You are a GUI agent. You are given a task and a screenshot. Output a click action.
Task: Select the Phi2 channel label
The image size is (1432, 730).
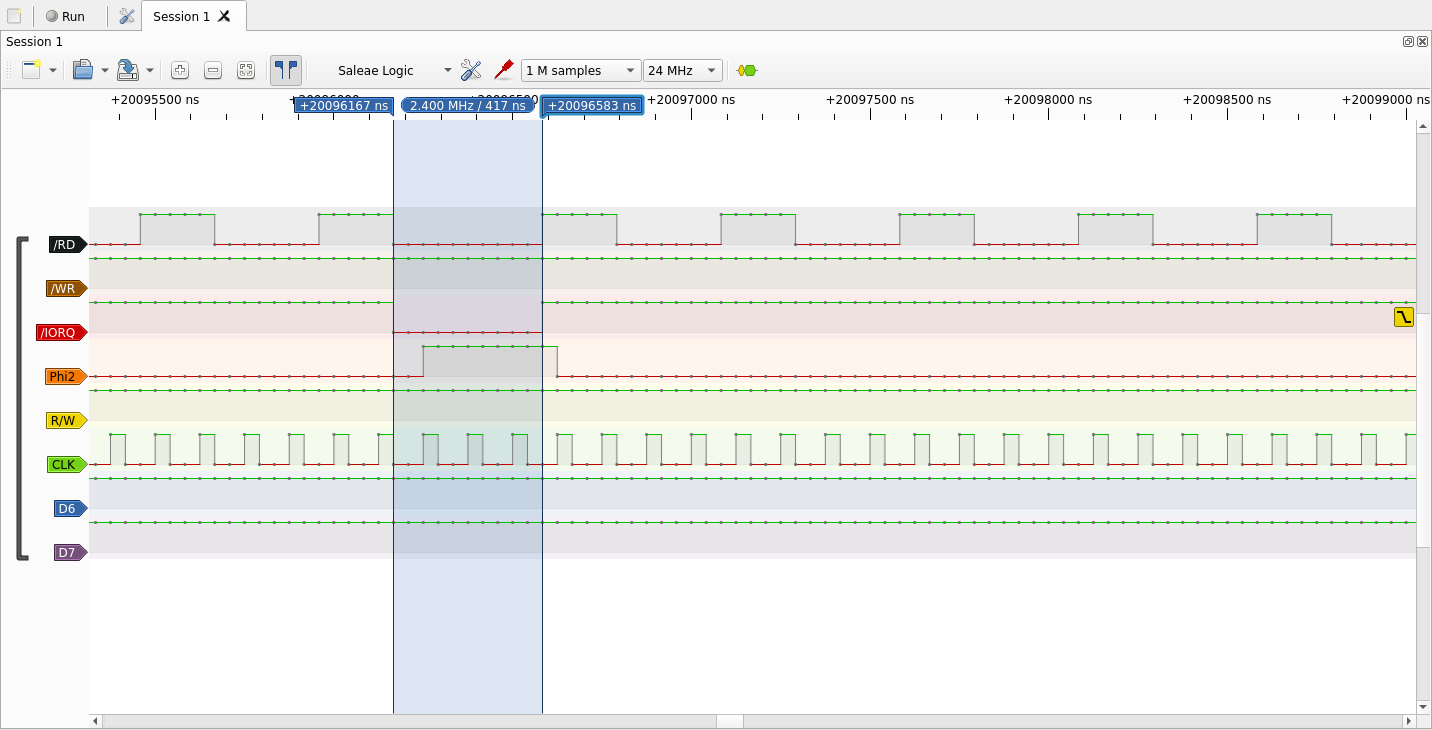[x=66, y=376]
